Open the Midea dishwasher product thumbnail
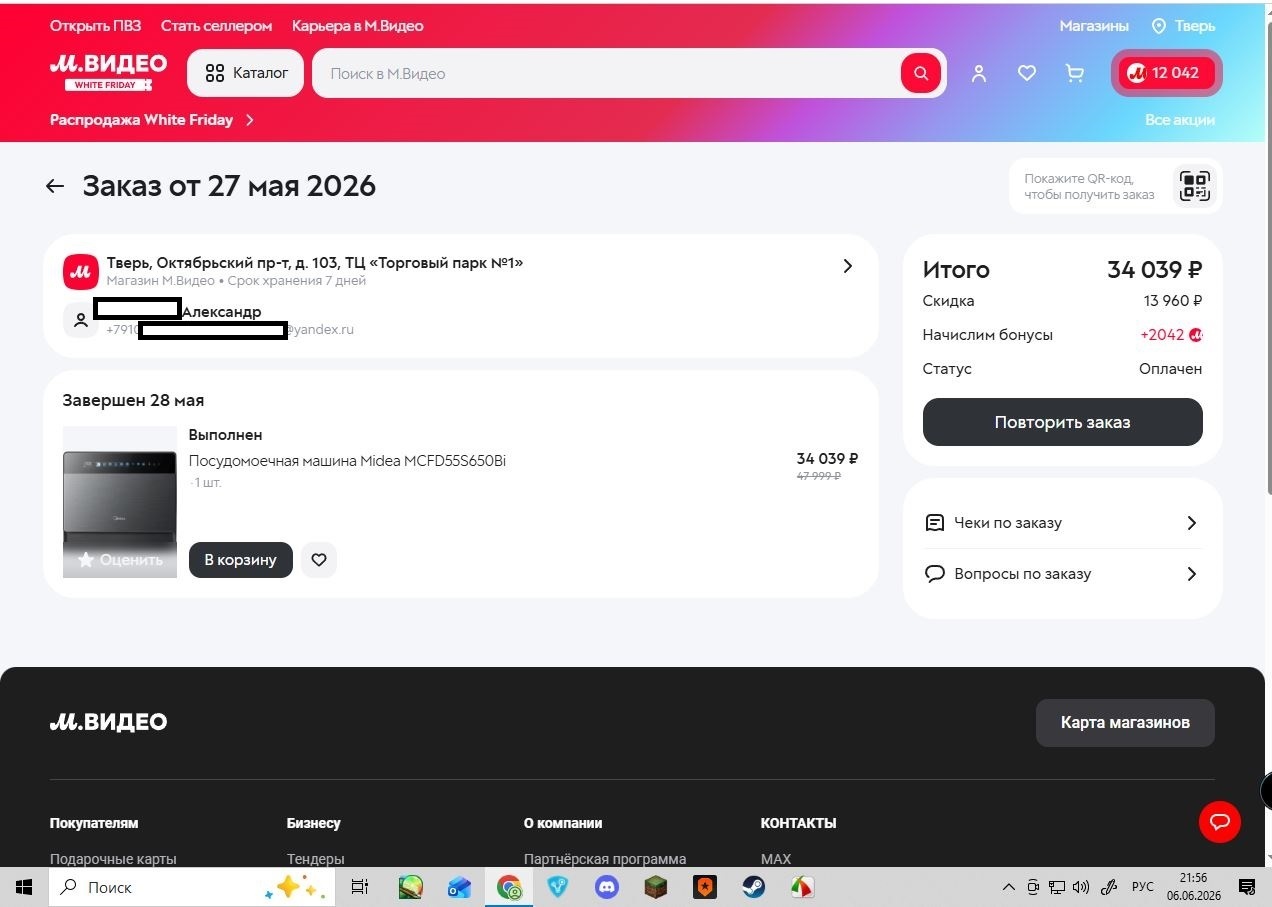Viewport: 1272px width, 907px height. [x=119, y=503]
